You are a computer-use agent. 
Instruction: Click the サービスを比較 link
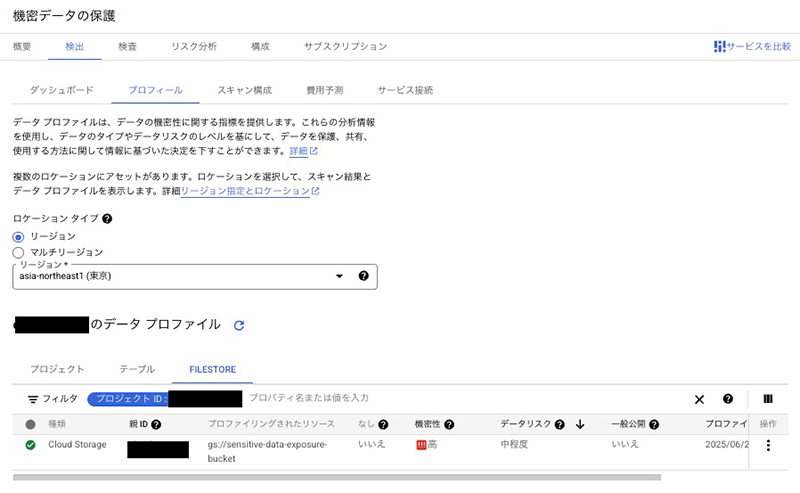pyautogui.click(x=752, y=47)
